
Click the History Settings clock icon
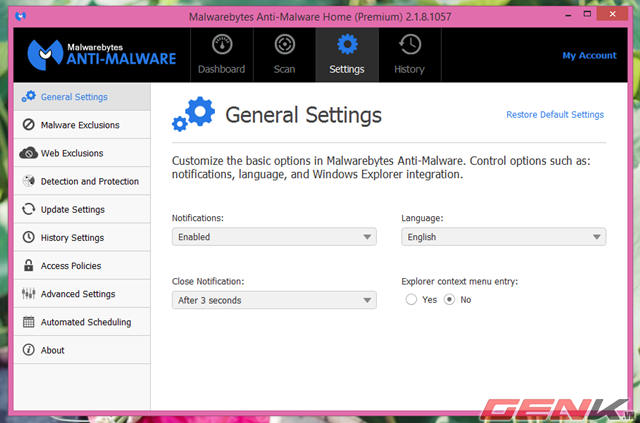click(x=29, y=237)
